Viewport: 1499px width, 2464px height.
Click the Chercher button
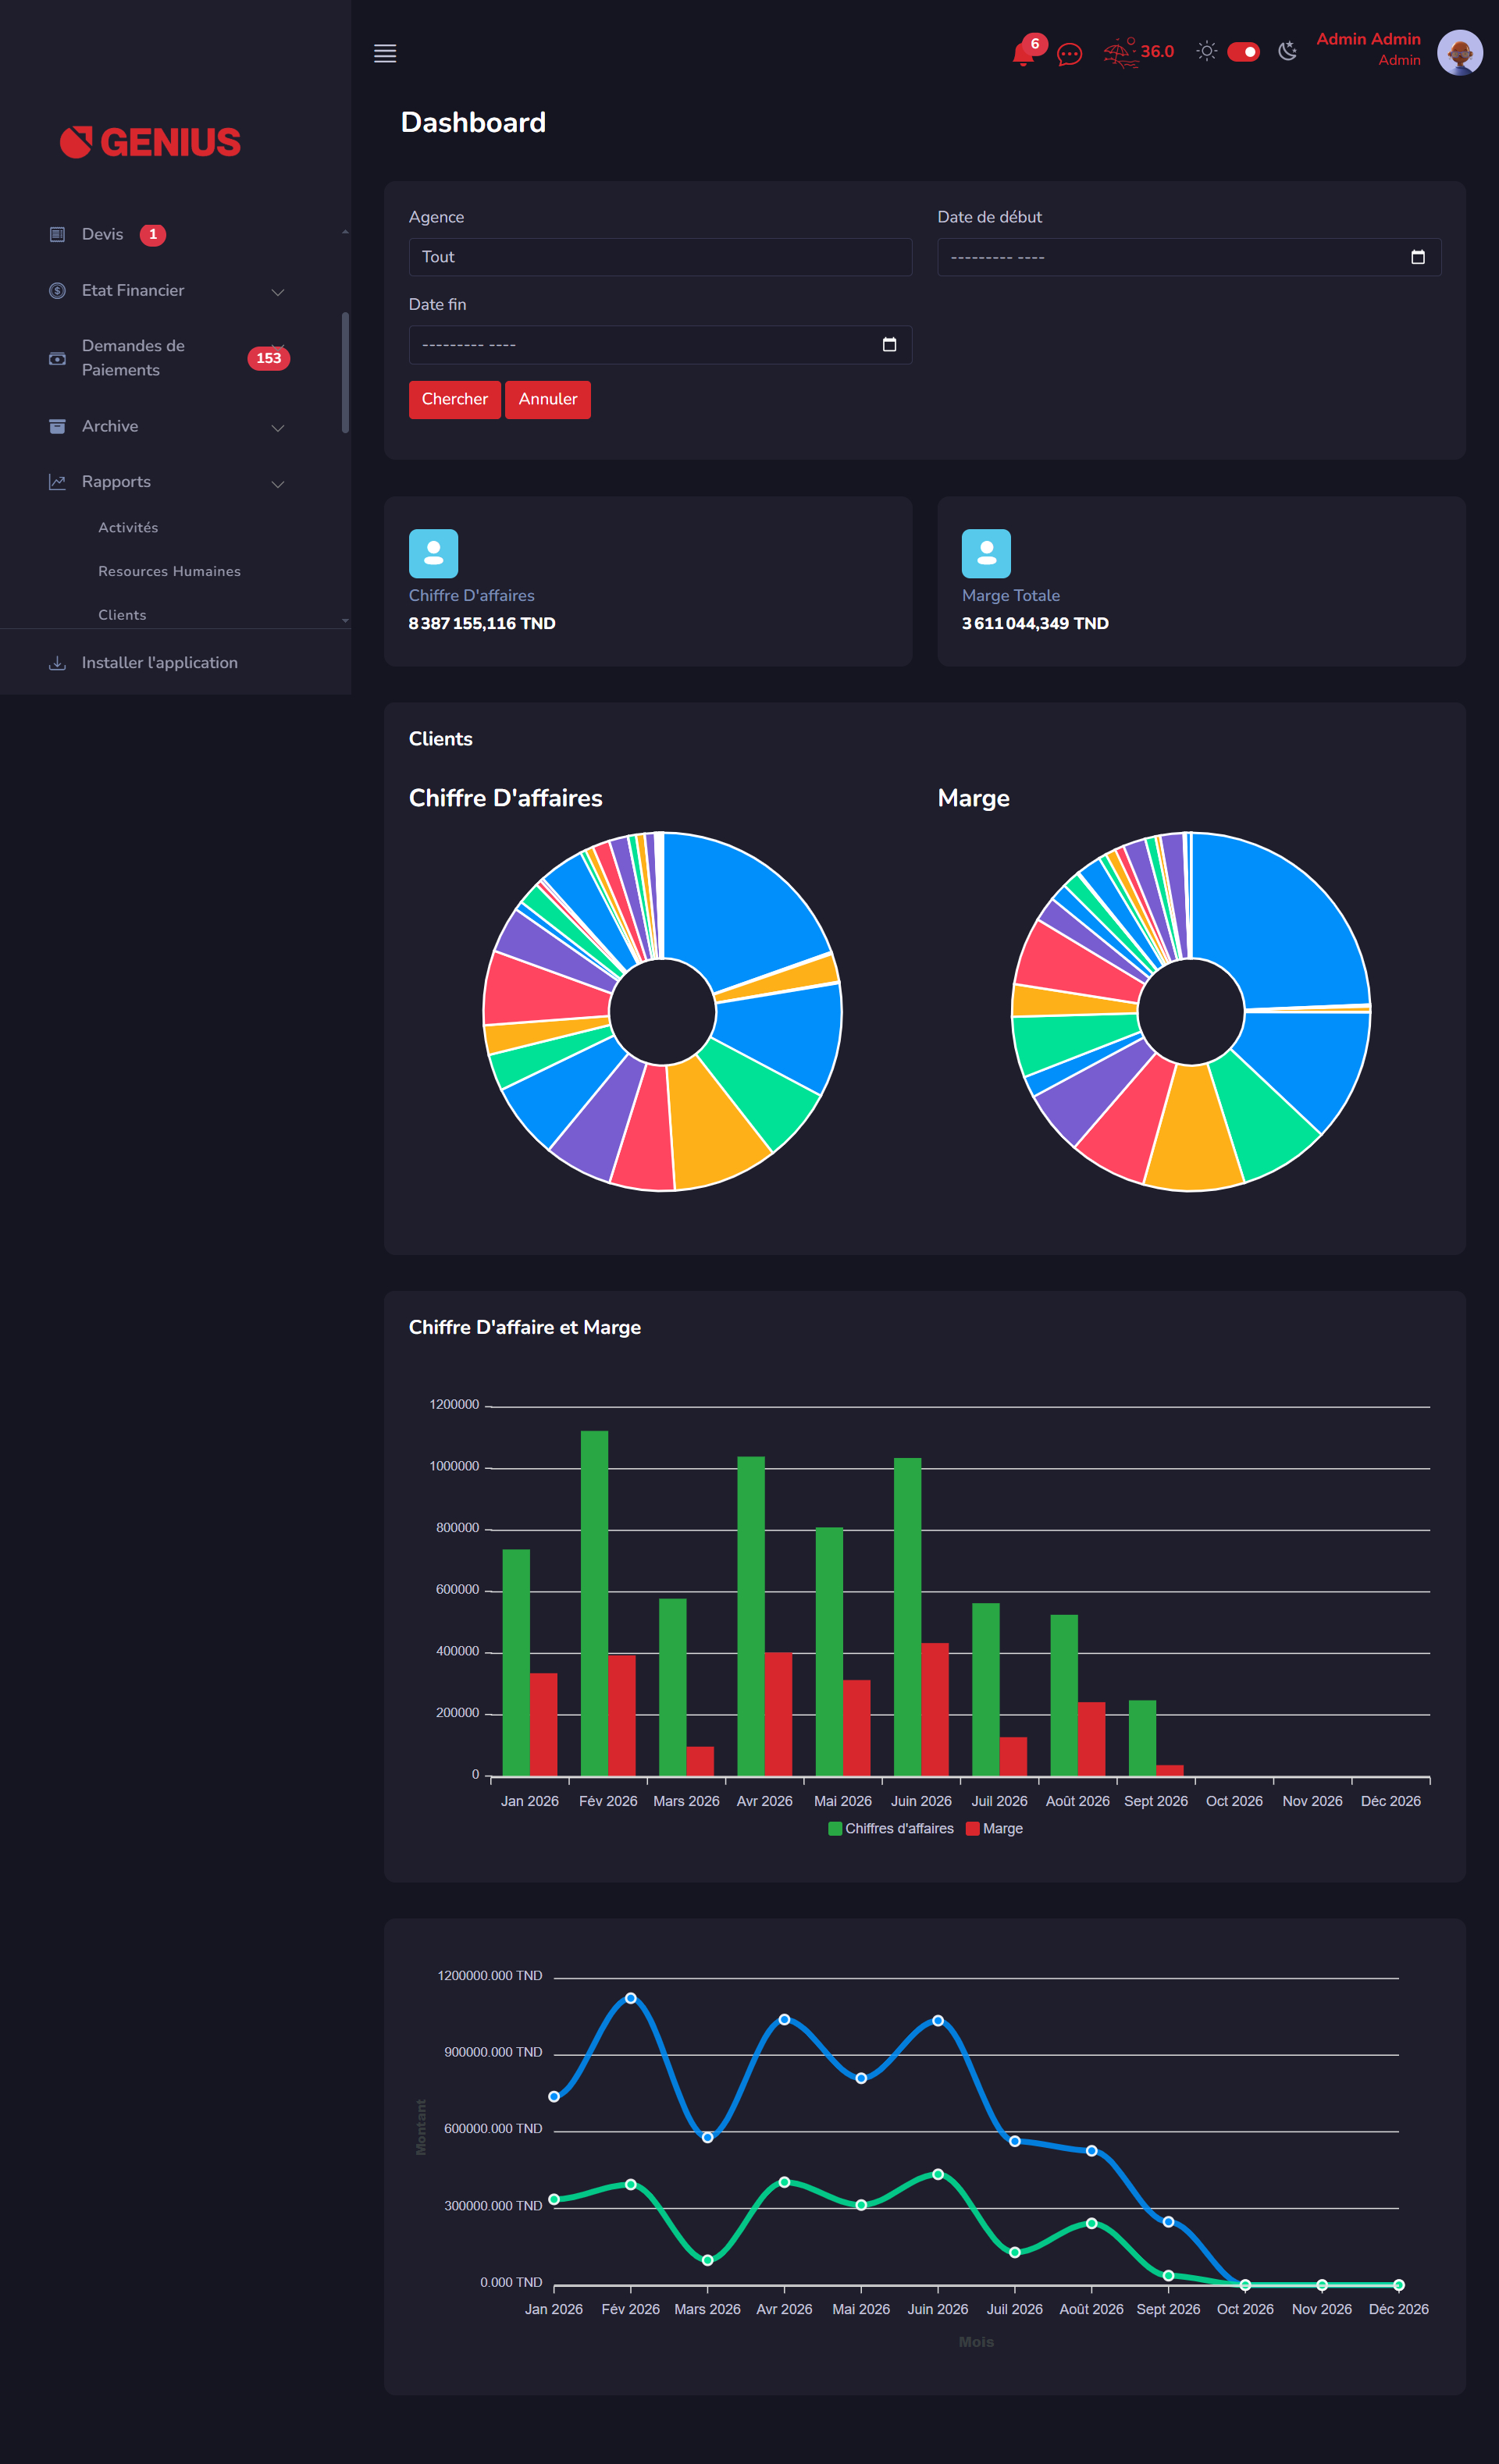point(455,399)
